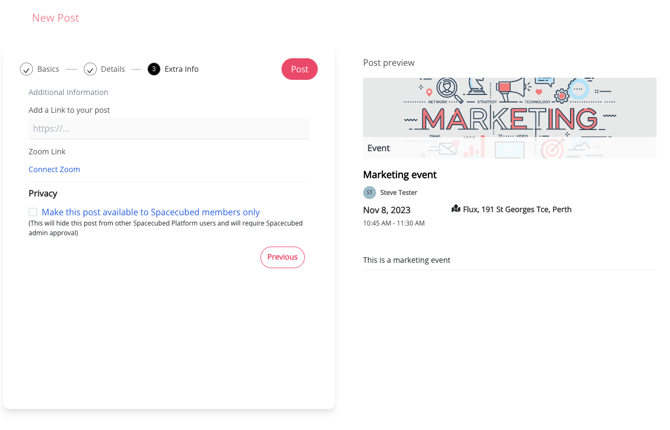Select the Extra Info step label
670x430 pixels.
pos(181,69)
